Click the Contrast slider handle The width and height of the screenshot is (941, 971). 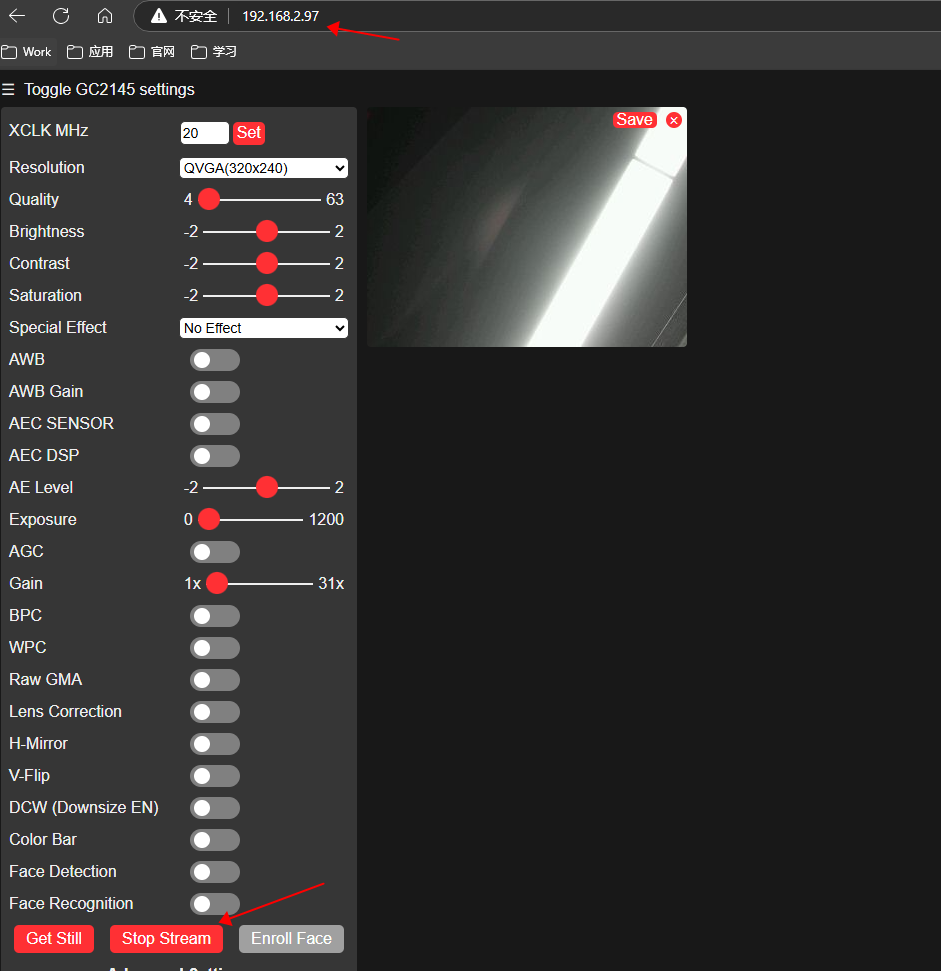point(267,264)
